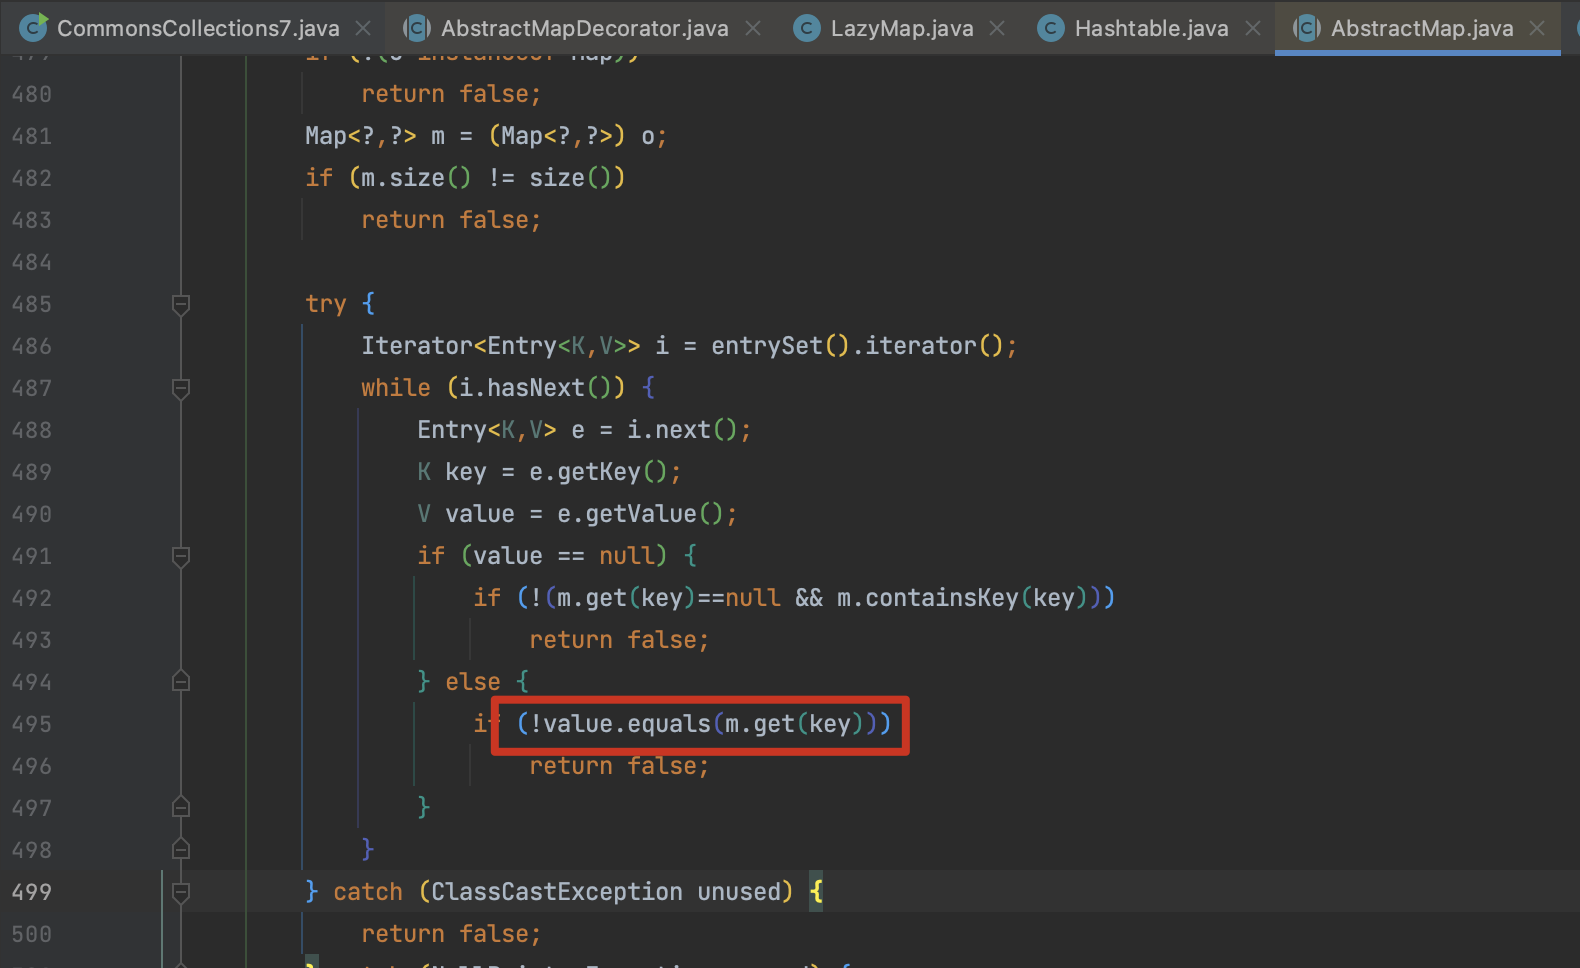The width and height of the screenshot is (1580, 968).
Task: Click 'return false;' on line 480
Action: pyautogui.click(x=451, y=94)
